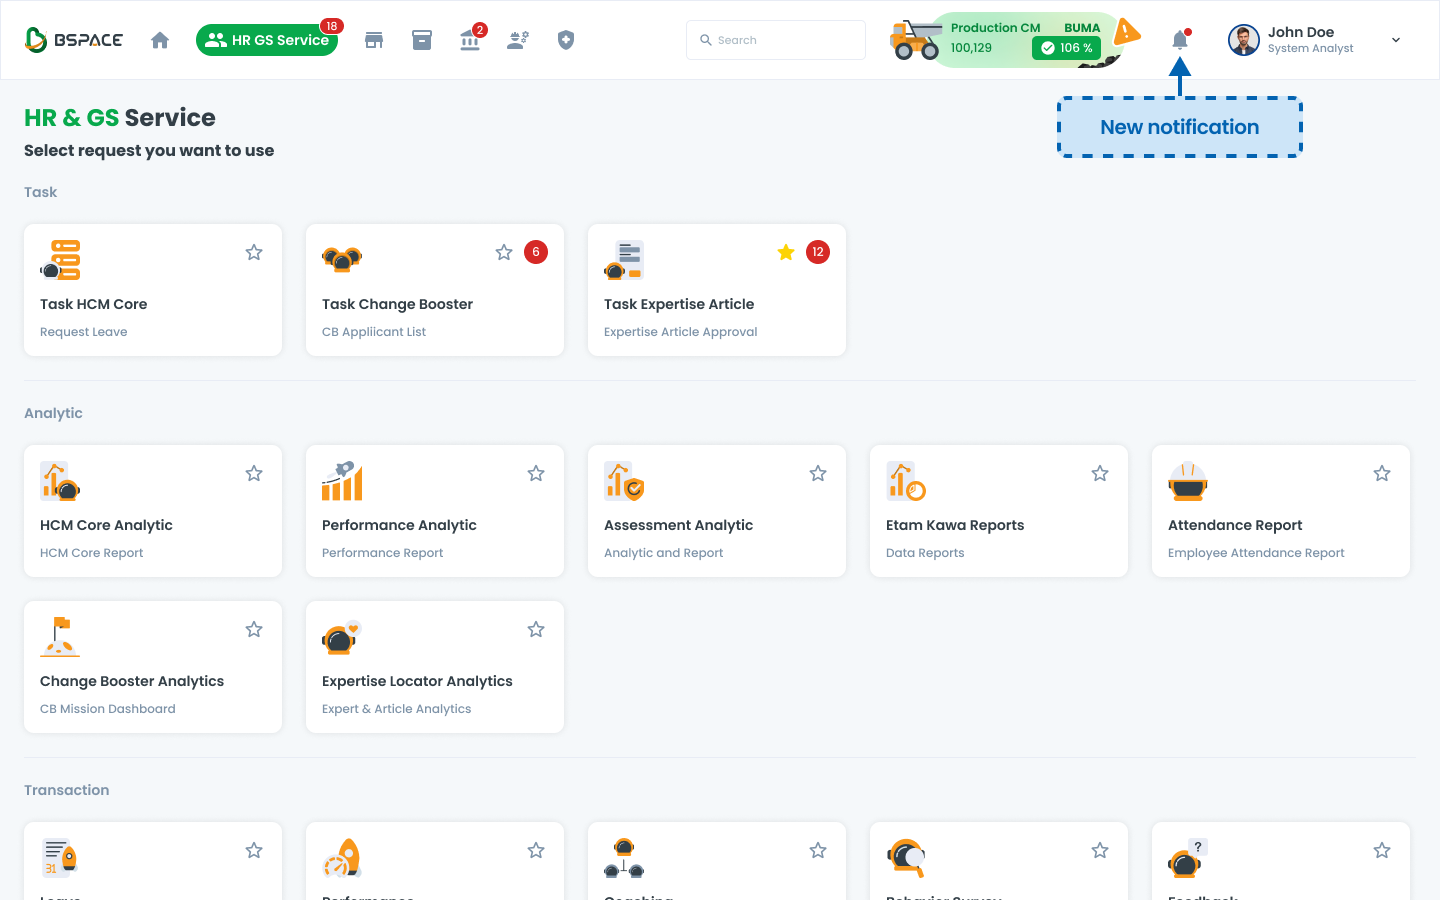The image size is (1440, 900).
Task: Open the archive box icon in navbar
Action: pos(422,40)
